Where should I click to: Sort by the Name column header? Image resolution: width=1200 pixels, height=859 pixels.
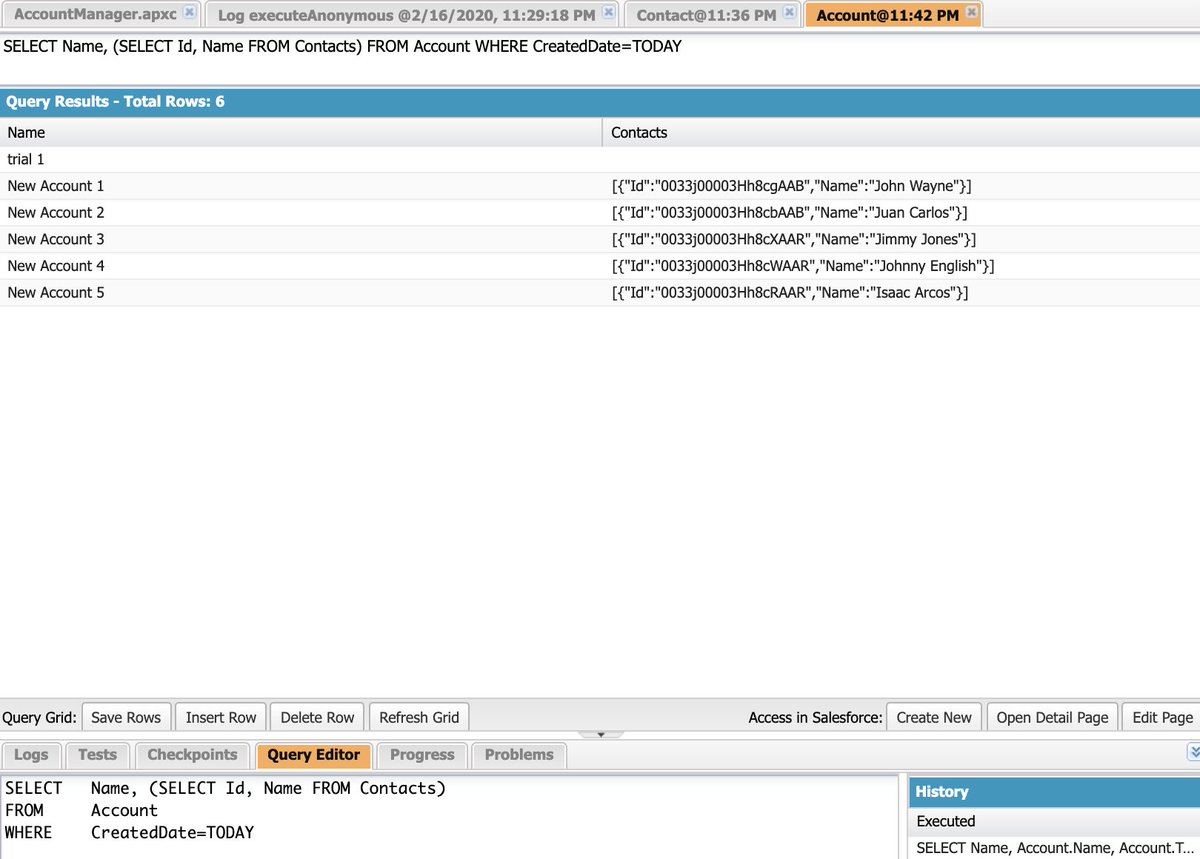pos(301,132)
